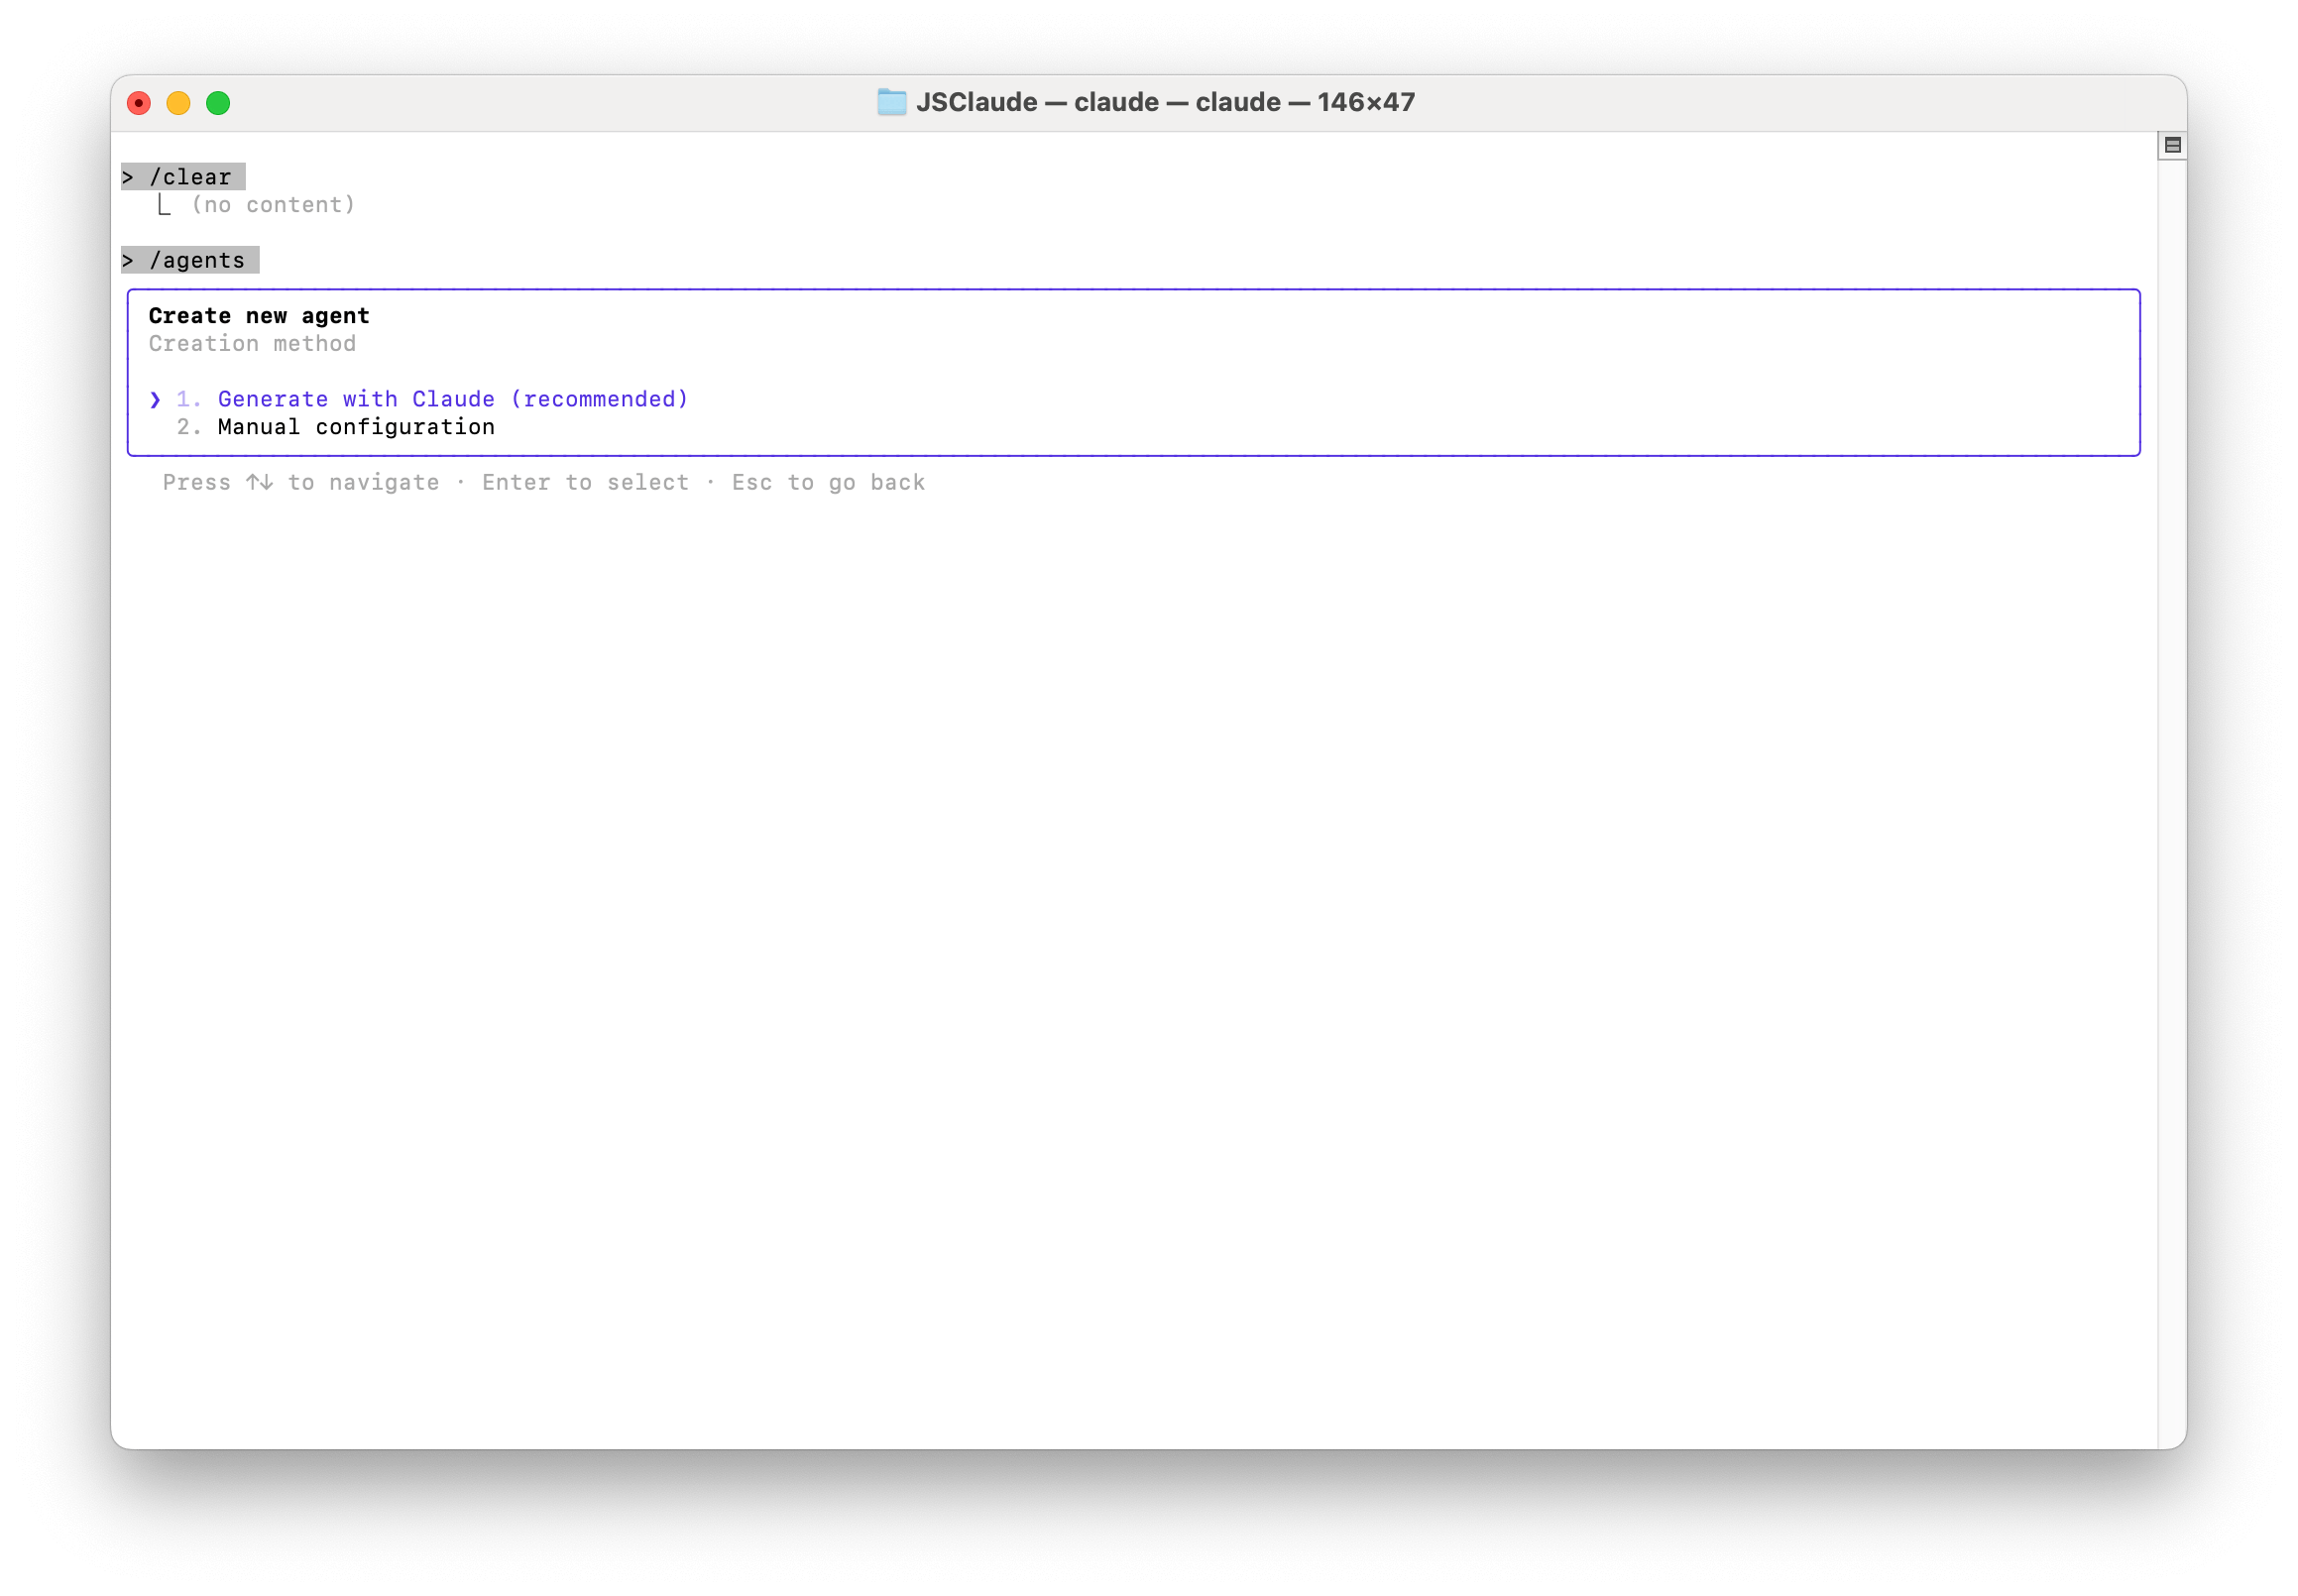Image resolution: width=2298 pixels, height=1596 pixels.
Task: Click the Esc to go back hint
Action: [x=827, y=482]
